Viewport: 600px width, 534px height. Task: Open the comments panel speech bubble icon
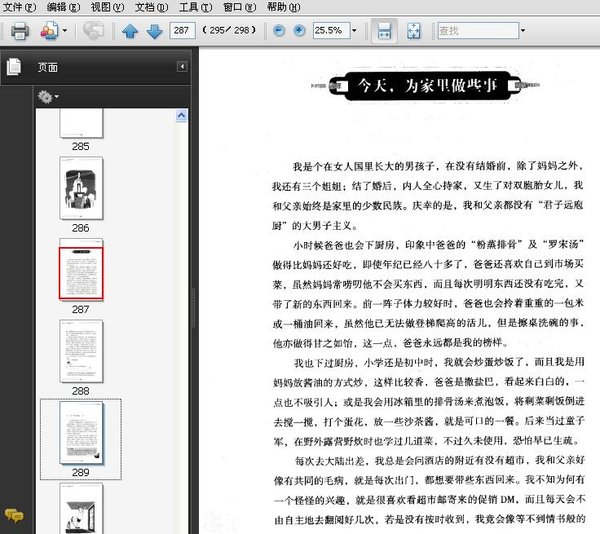(14, 516)
